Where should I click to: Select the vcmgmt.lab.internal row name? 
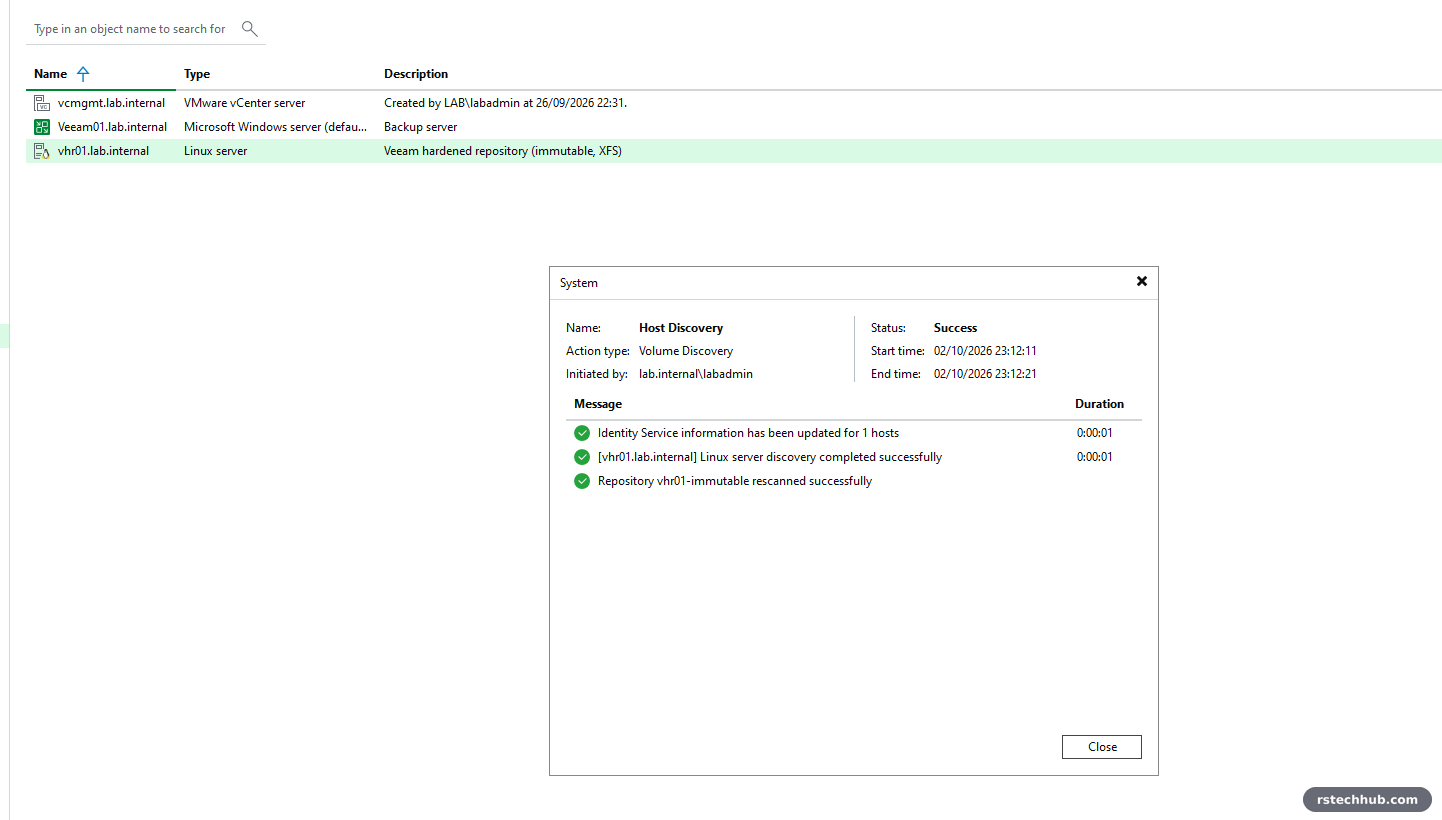coord(111,103)
